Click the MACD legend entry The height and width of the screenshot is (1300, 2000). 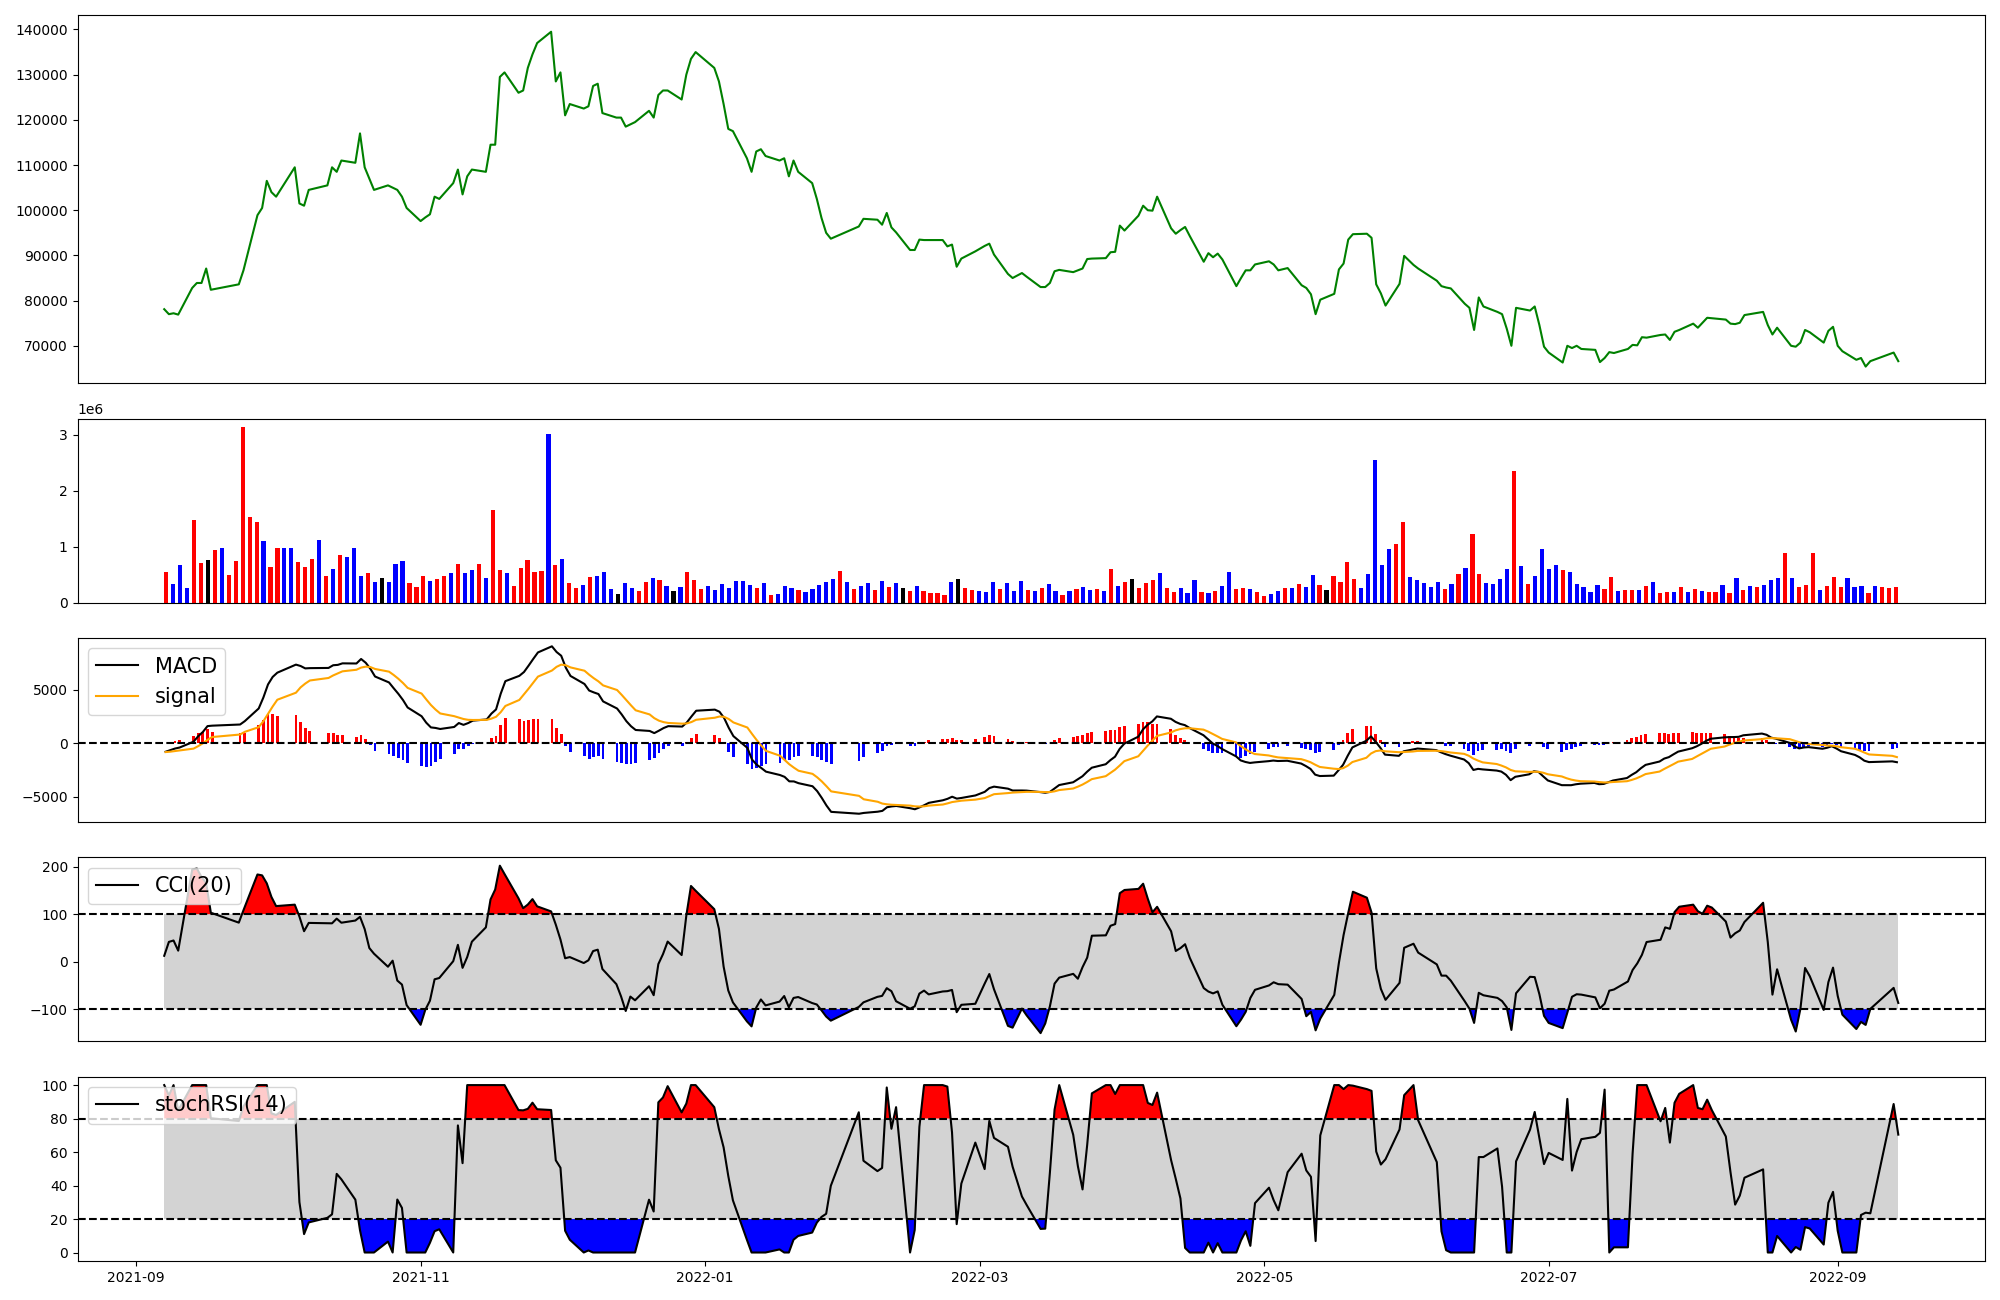tap(185, 666)
